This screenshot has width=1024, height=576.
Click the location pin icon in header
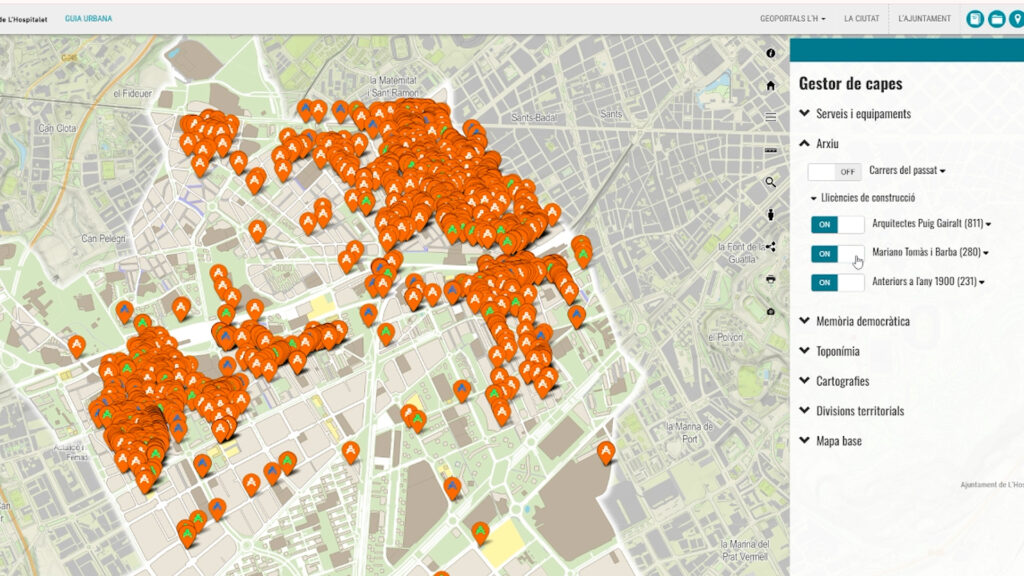tap(1017, 19)
